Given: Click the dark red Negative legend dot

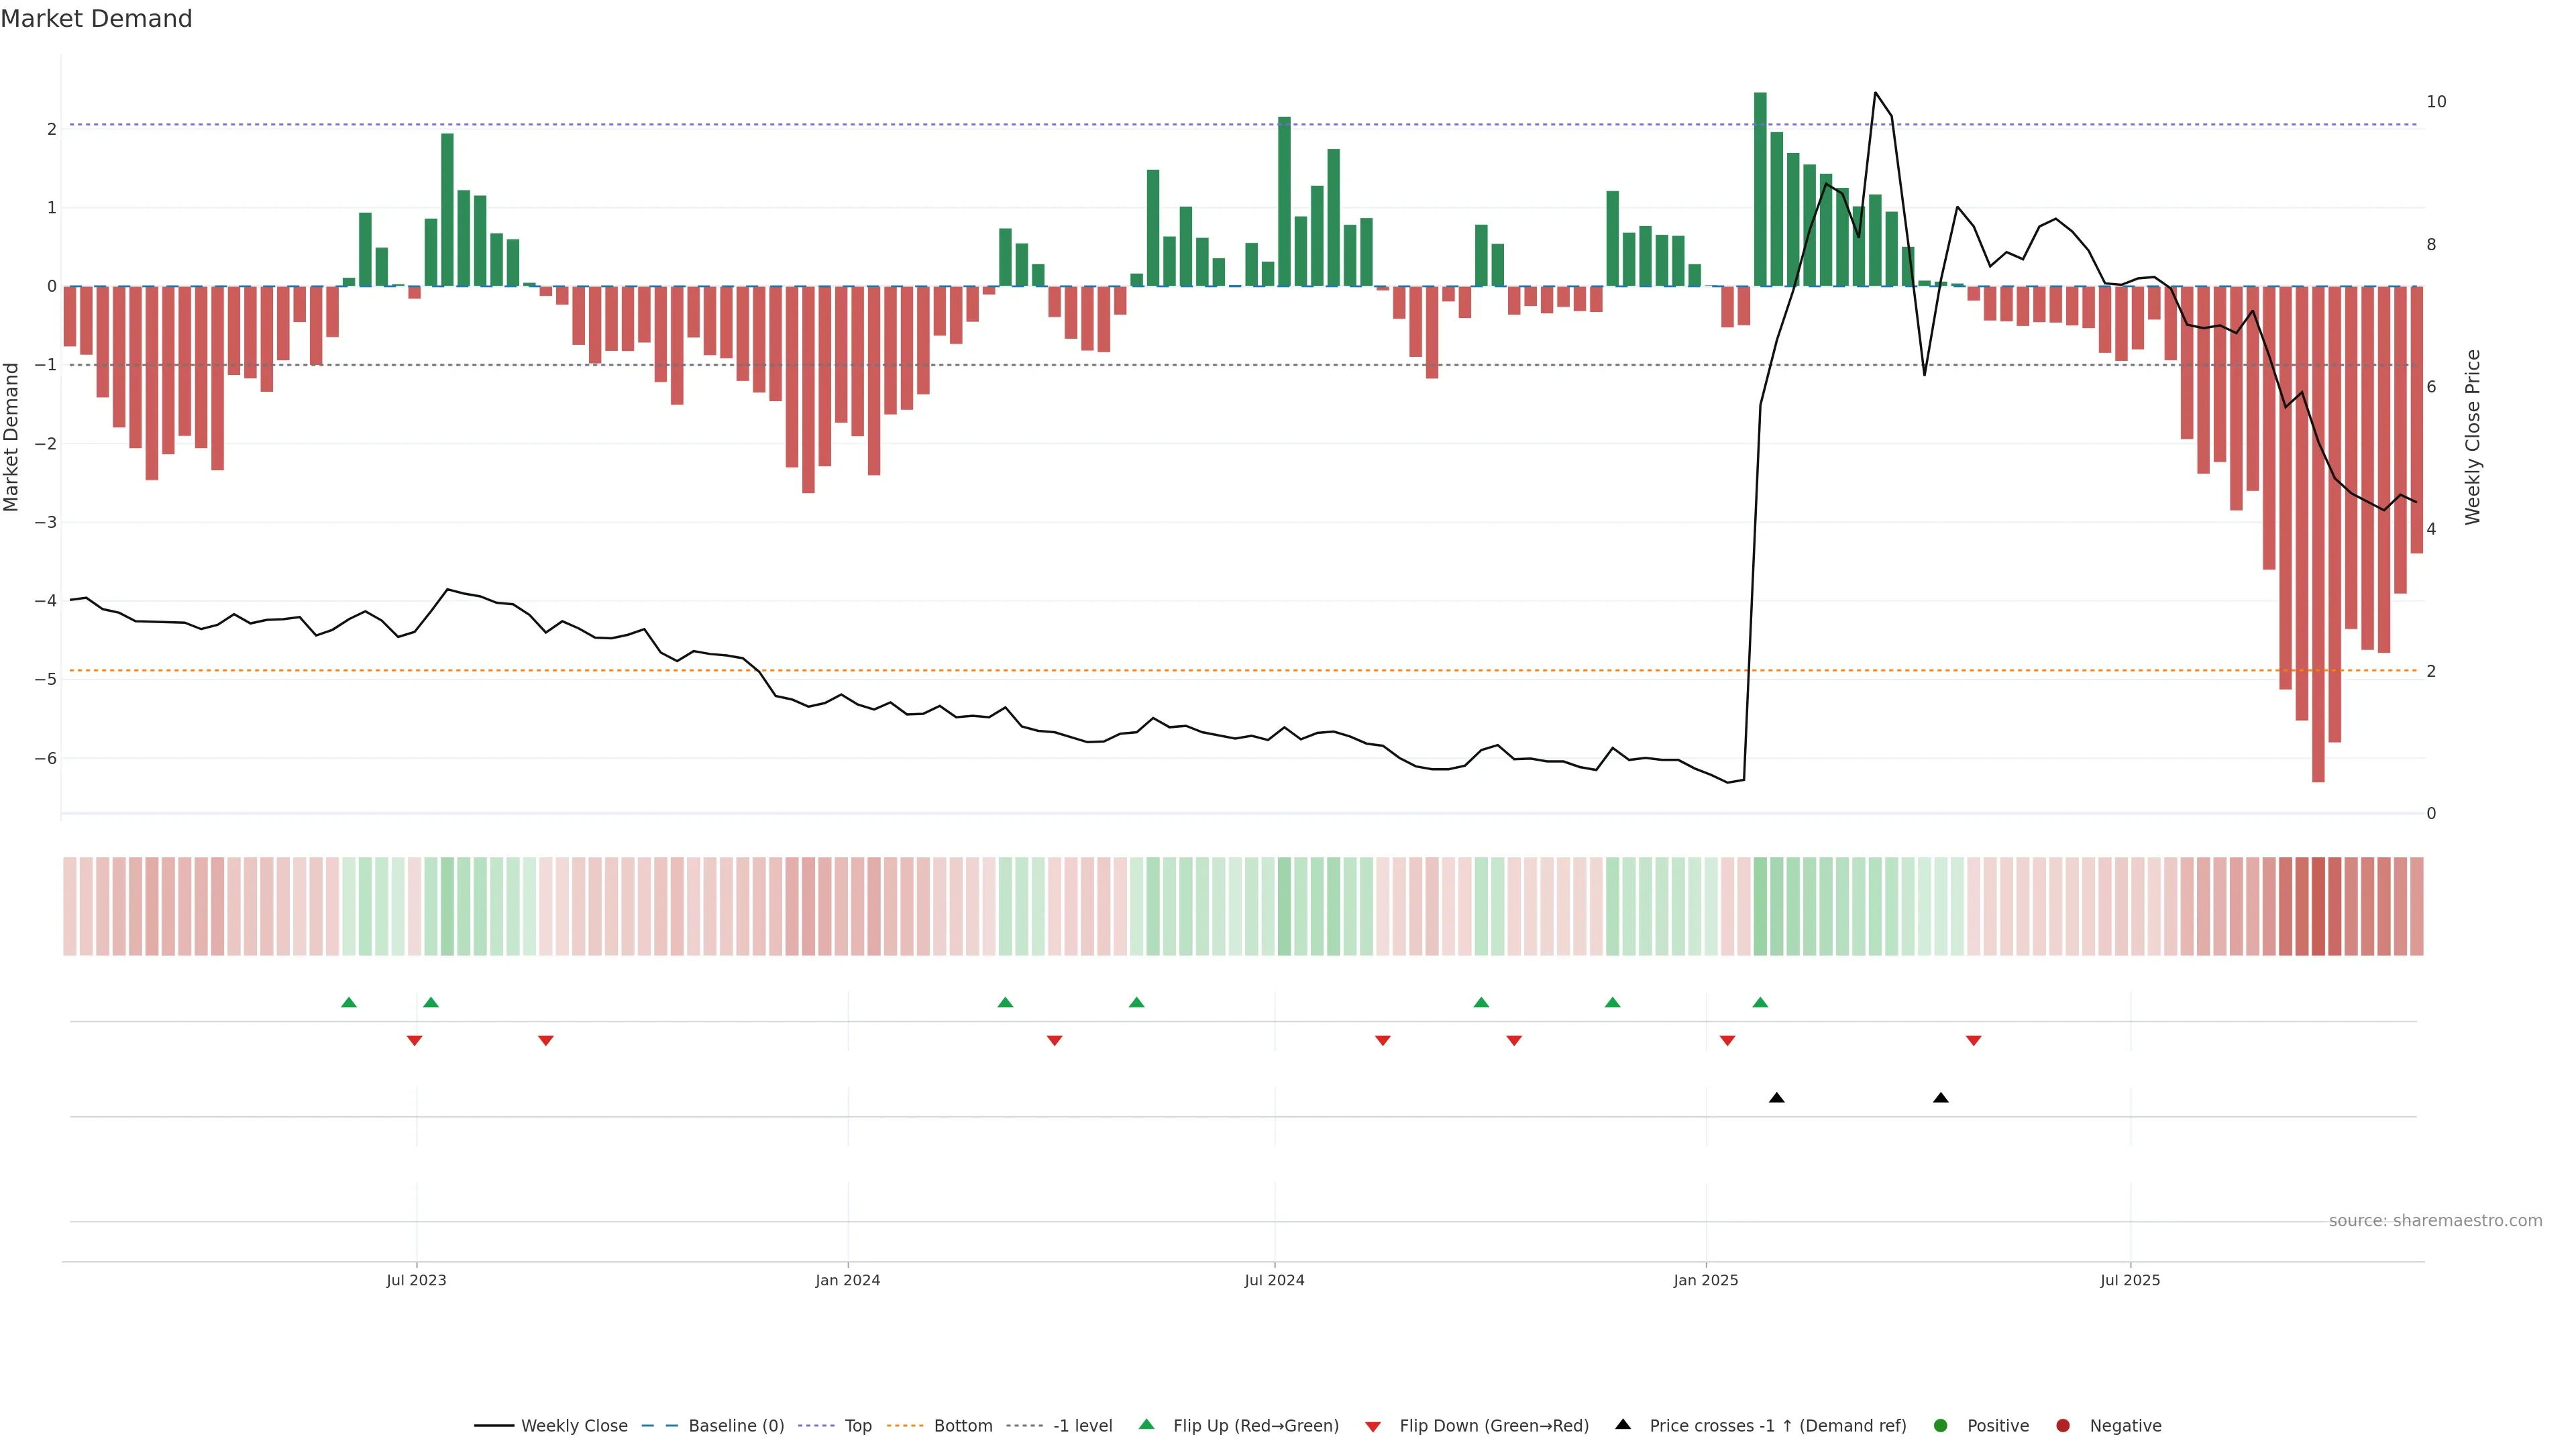Looking at the screenshot, I should click(2062, 1425).
